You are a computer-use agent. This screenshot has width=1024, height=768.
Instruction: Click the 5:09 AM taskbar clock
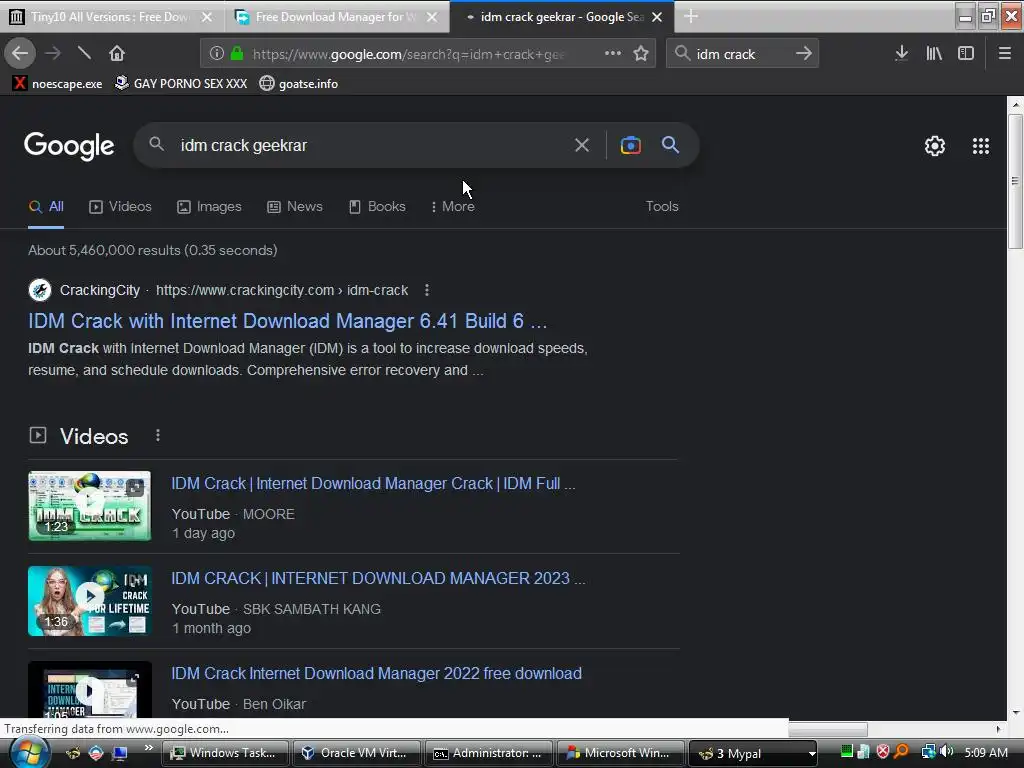click(986, 753)
